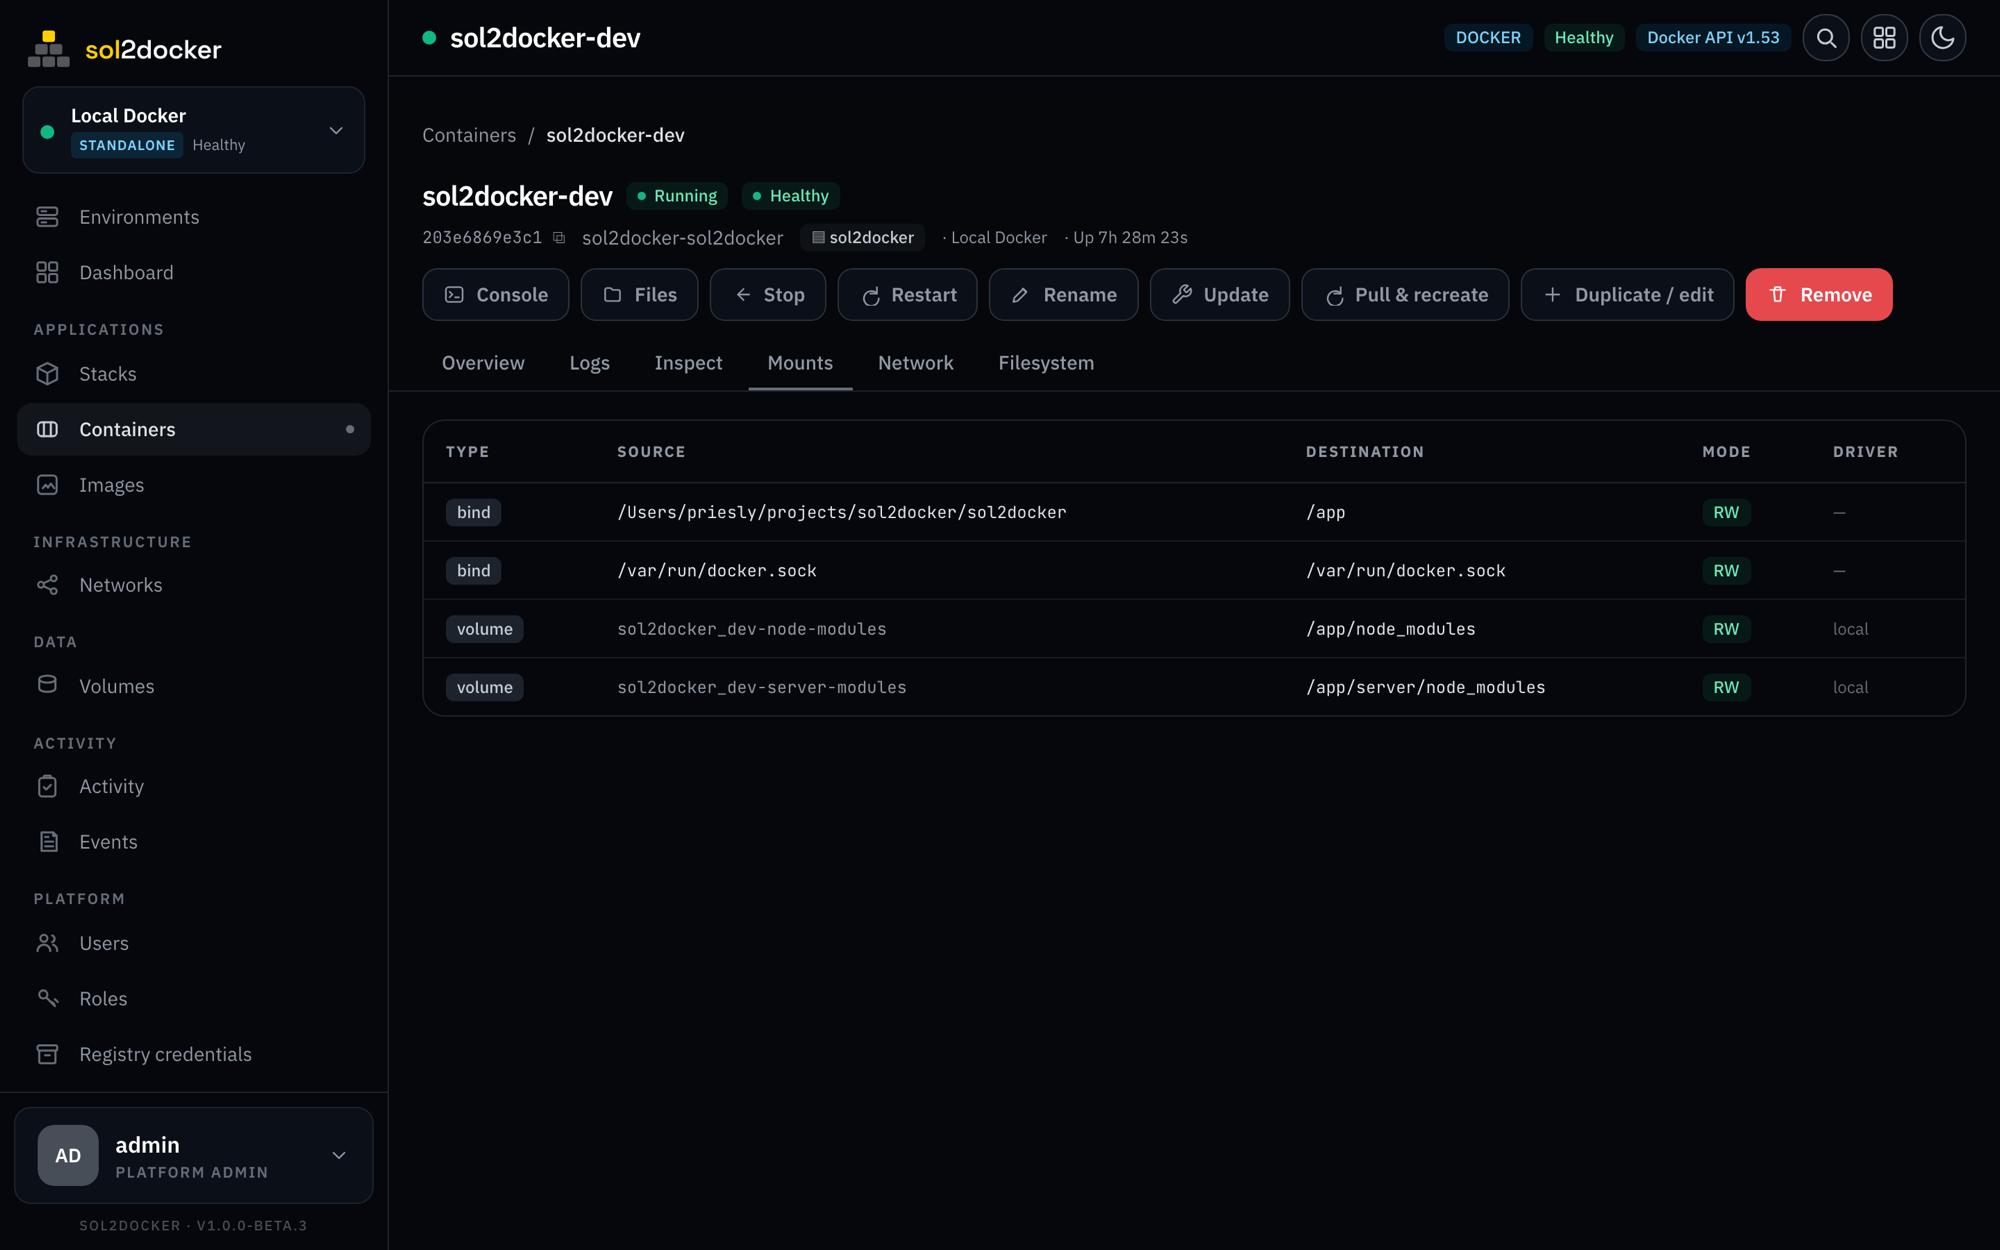2000x1250 pixels.
Task: Open Images page
Action: pos(194,485)
